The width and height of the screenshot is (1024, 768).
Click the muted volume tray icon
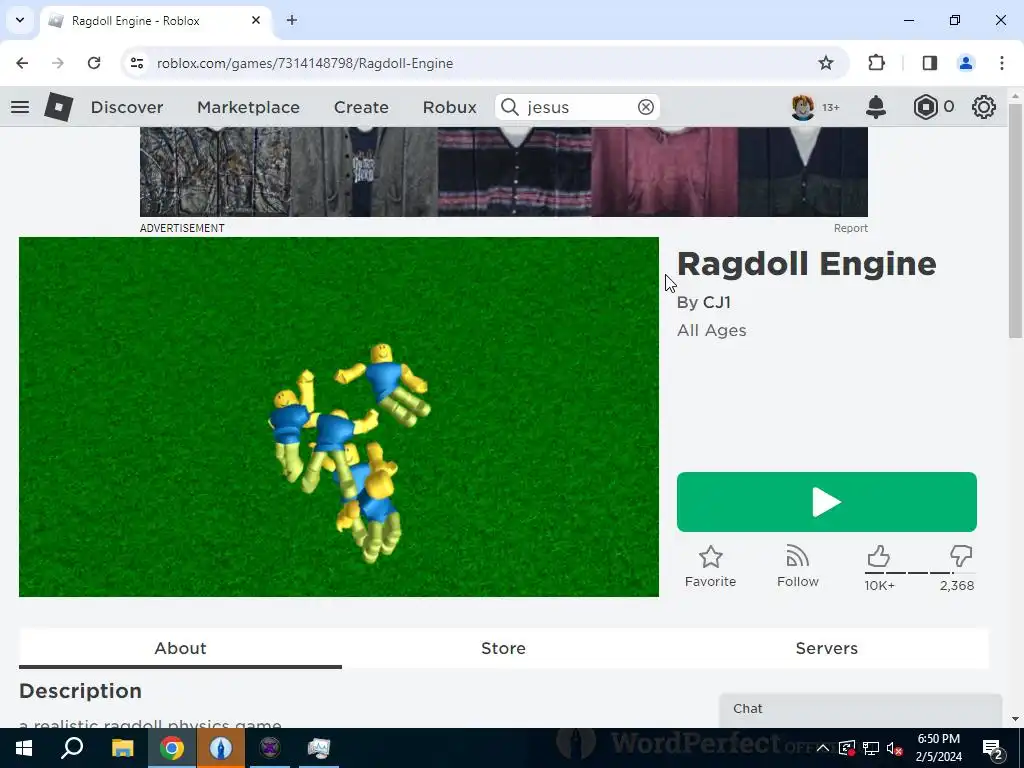pyautogui.click(x=895, y=748)
